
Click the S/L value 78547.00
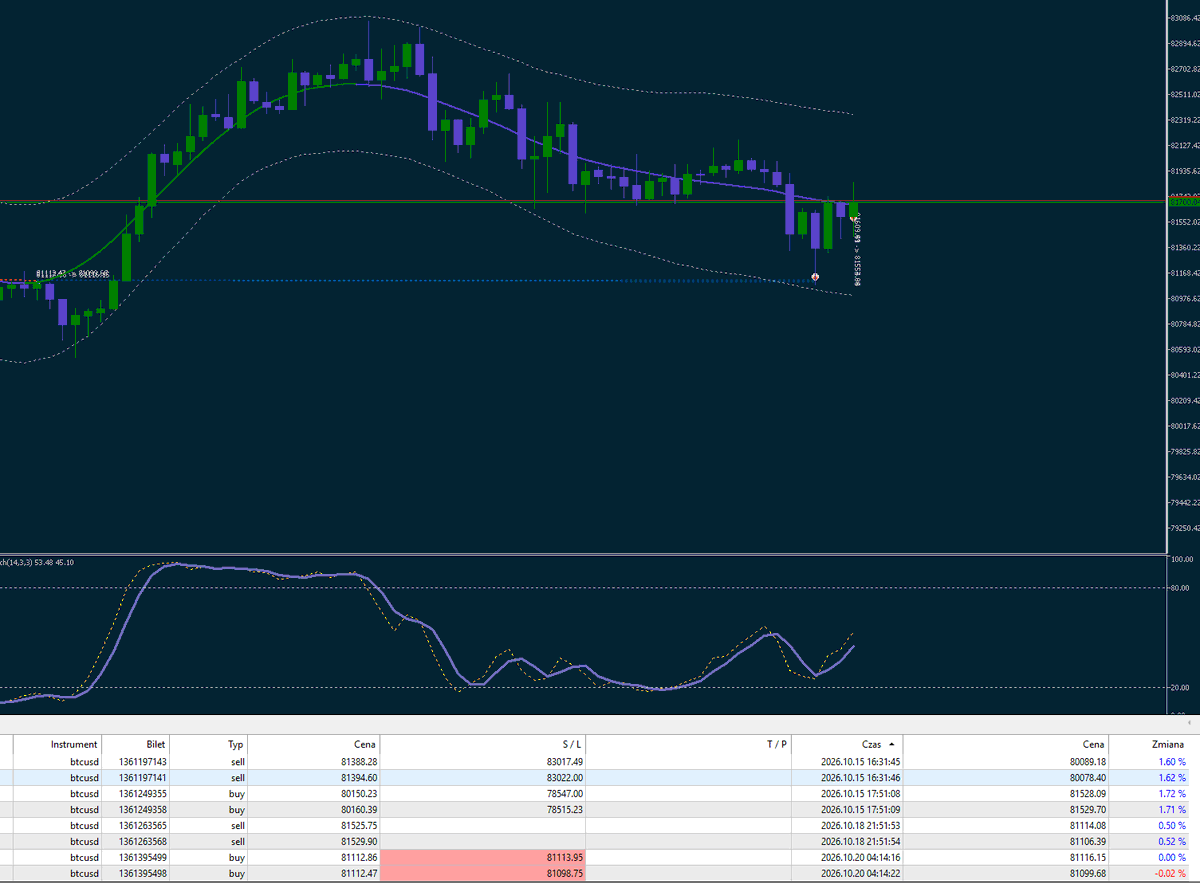tap(565, 793)
